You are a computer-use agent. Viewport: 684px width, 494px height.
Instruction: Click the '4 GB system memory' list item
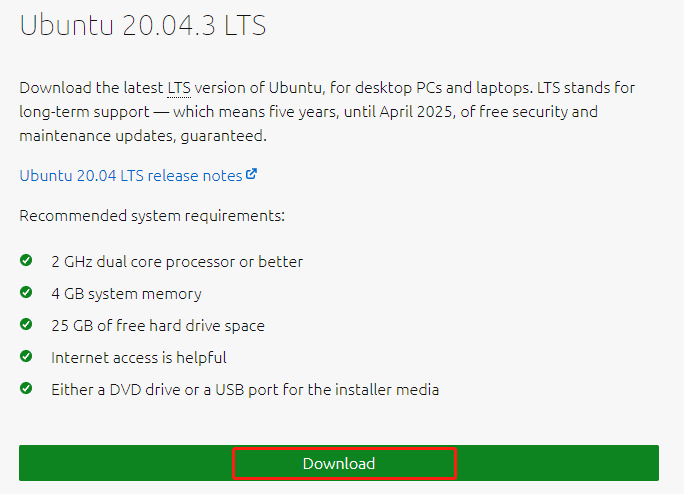(x=126, y=294)
